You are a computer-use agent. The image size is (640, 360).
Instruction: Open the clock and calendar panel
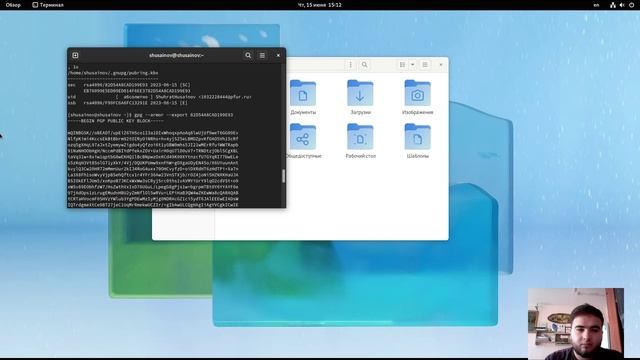320,5
